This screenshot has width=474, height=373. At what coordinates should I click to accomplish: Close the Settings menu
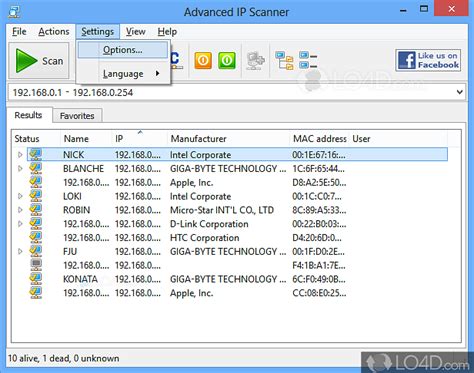[97, 32]
